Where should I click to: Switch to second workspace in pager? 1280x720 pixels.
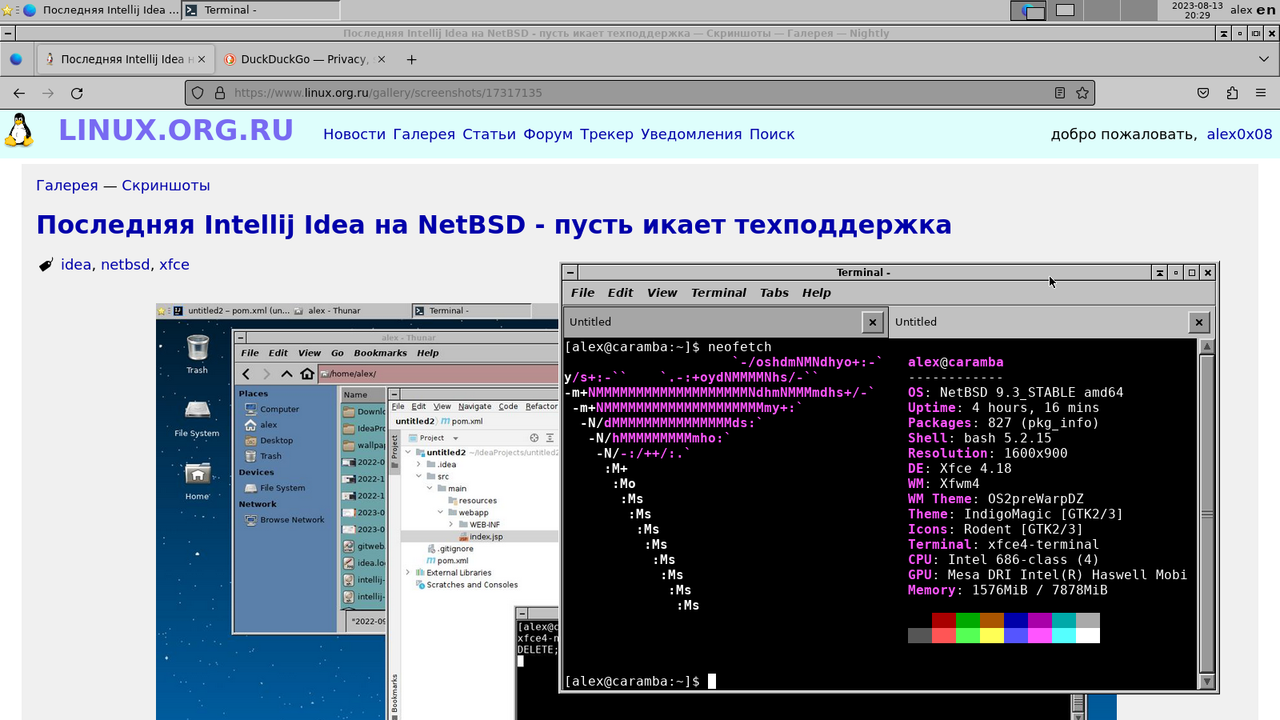tap(1065, 10)
